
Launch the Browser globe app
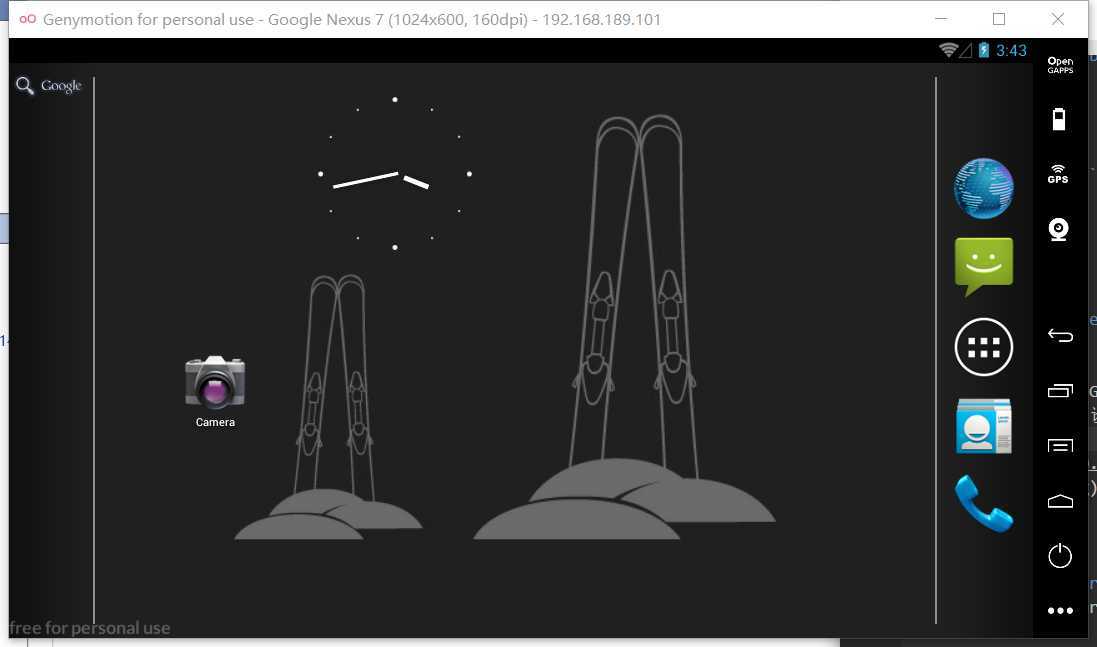pyautogui.click(x=984, y=188)
